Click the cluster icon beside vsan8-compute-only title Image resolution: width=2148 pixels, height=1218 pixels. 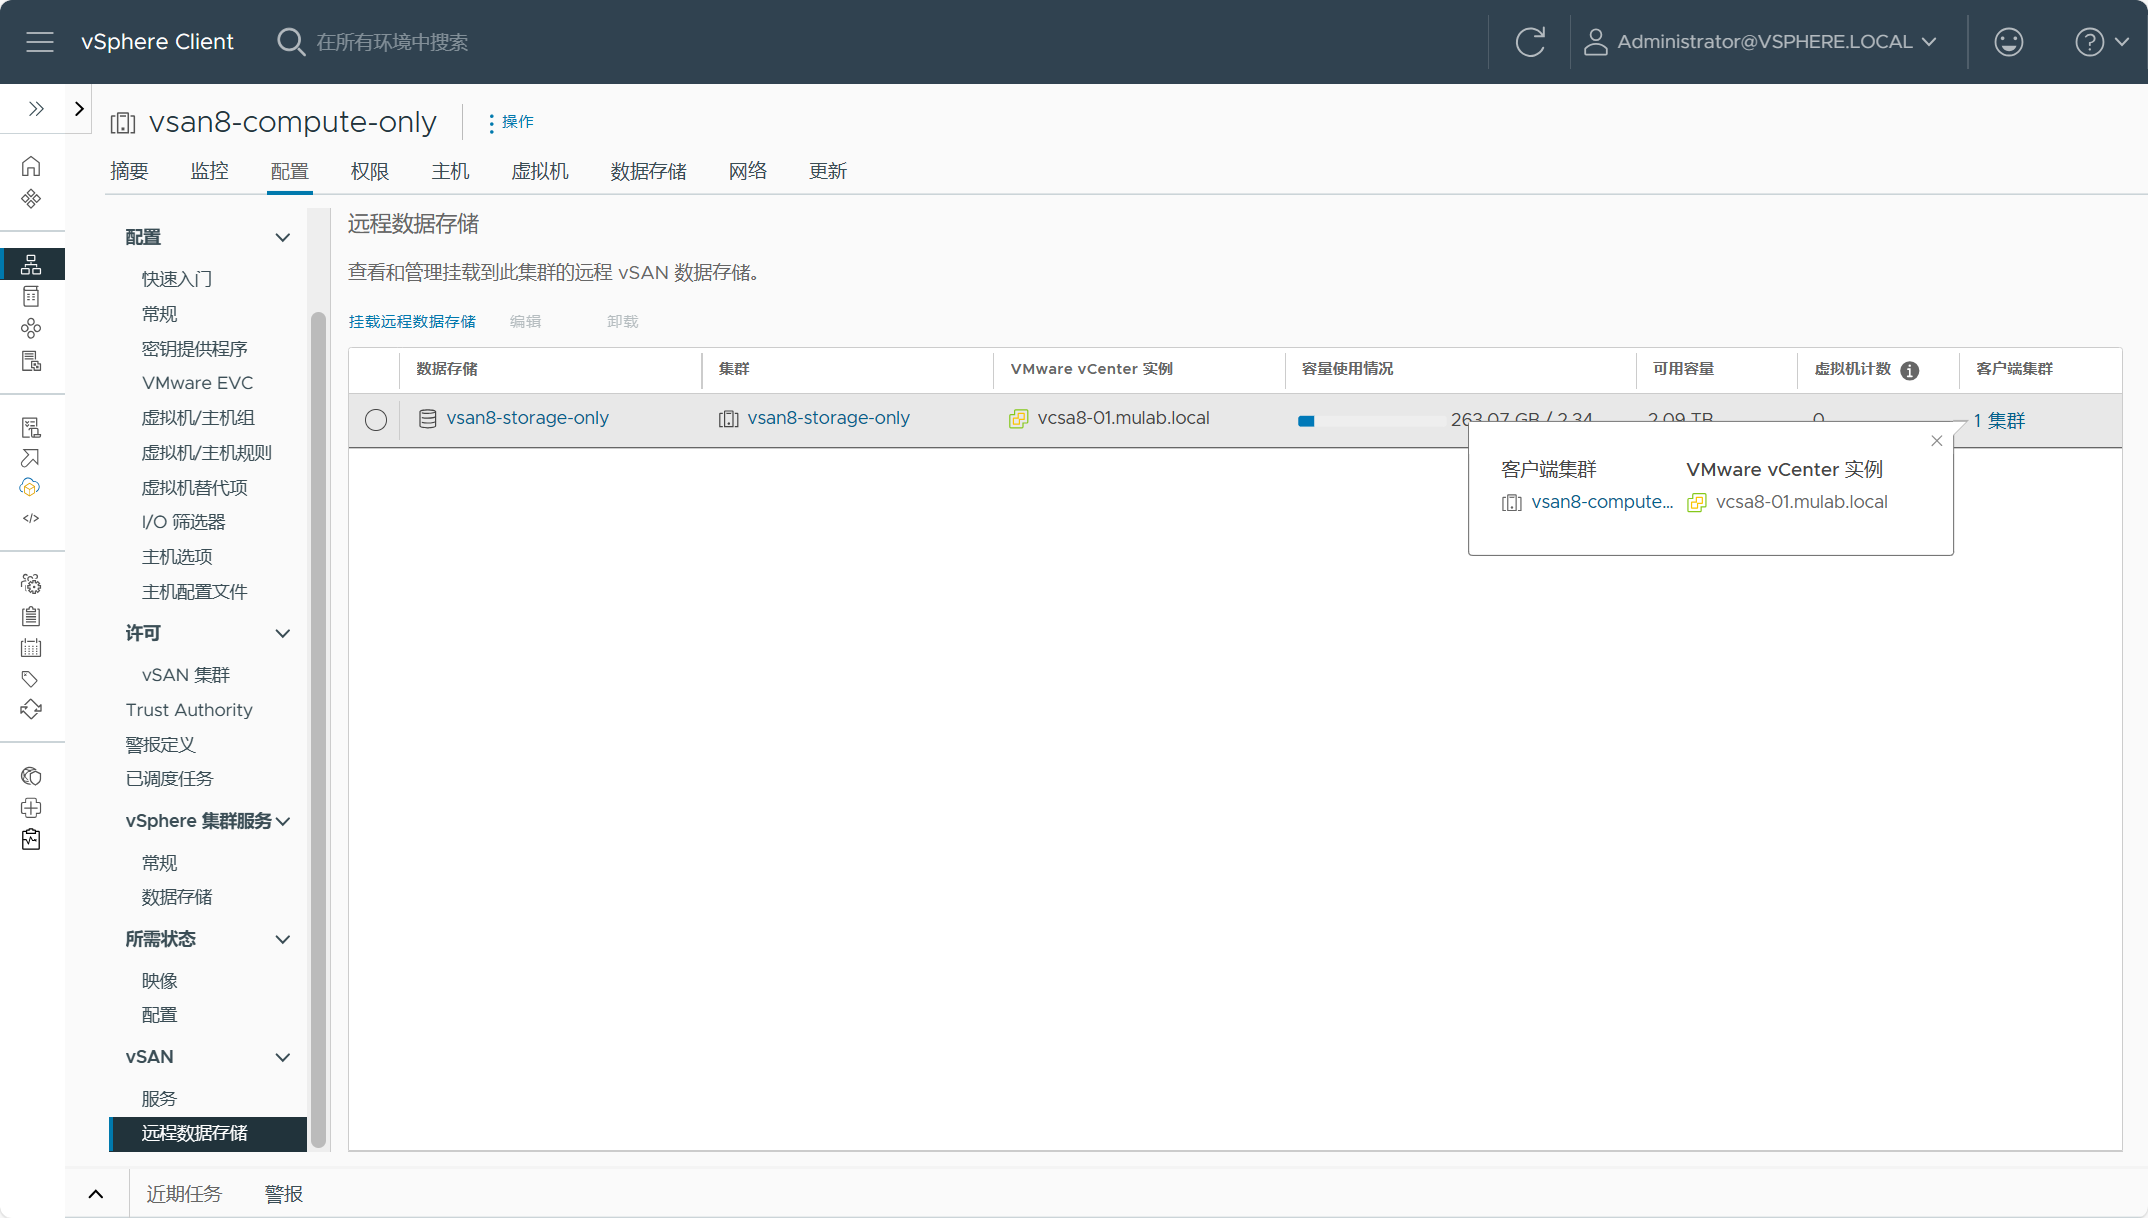[x=123, y=123]
